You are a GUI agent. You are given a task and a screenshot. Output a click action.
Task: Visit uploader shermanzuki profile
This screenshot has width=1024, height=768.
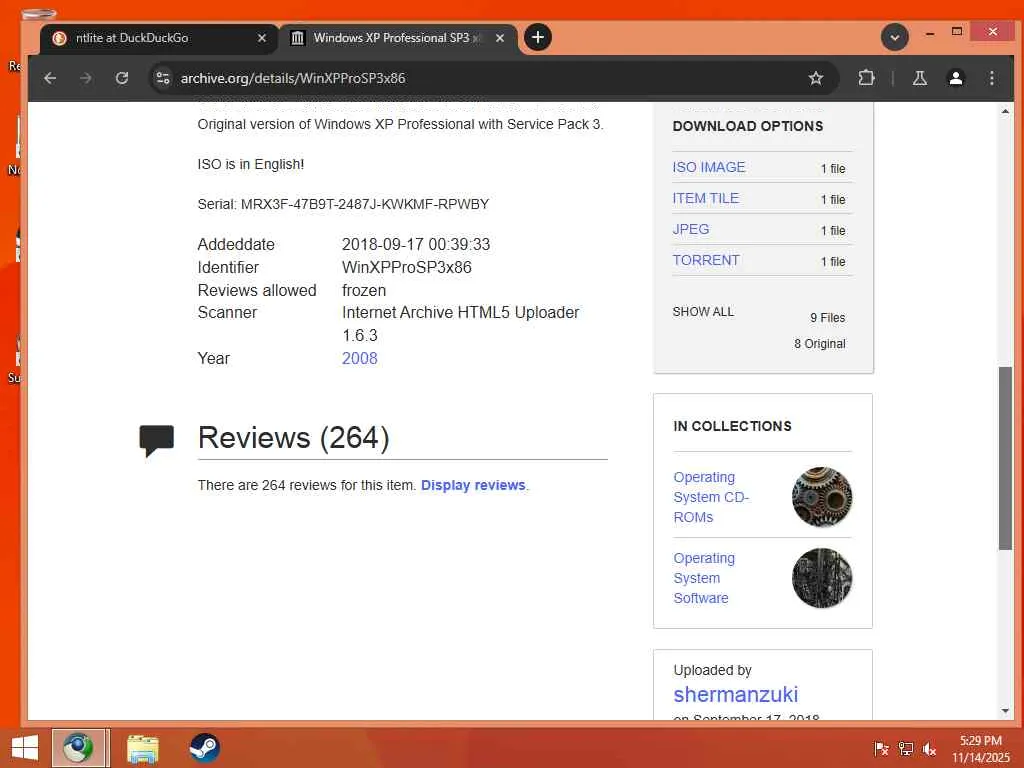[735, 694]
